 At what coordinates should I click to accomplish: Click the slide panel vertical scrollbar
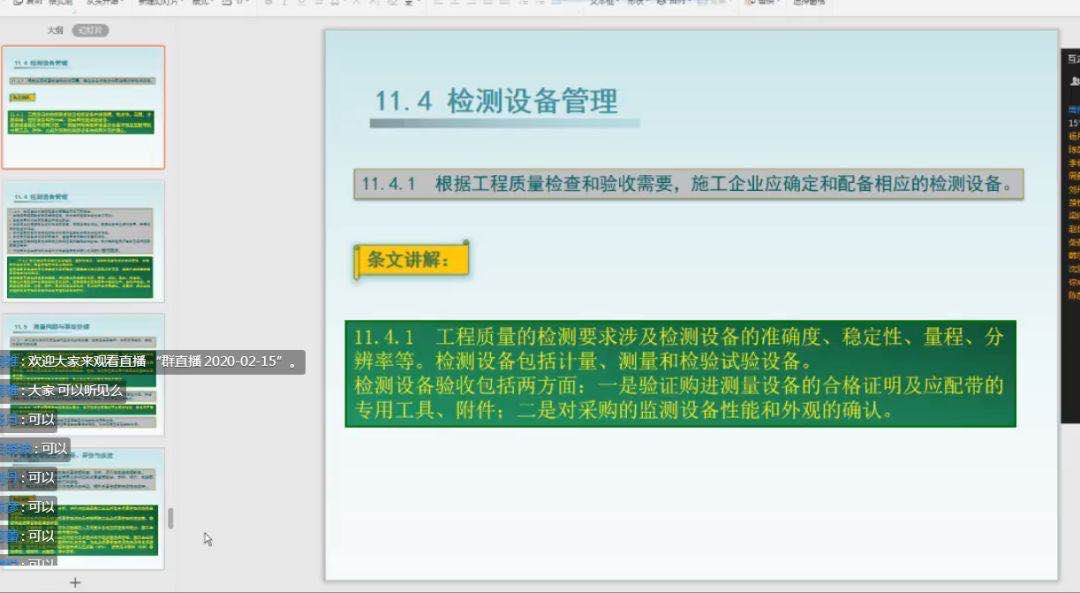171,517
